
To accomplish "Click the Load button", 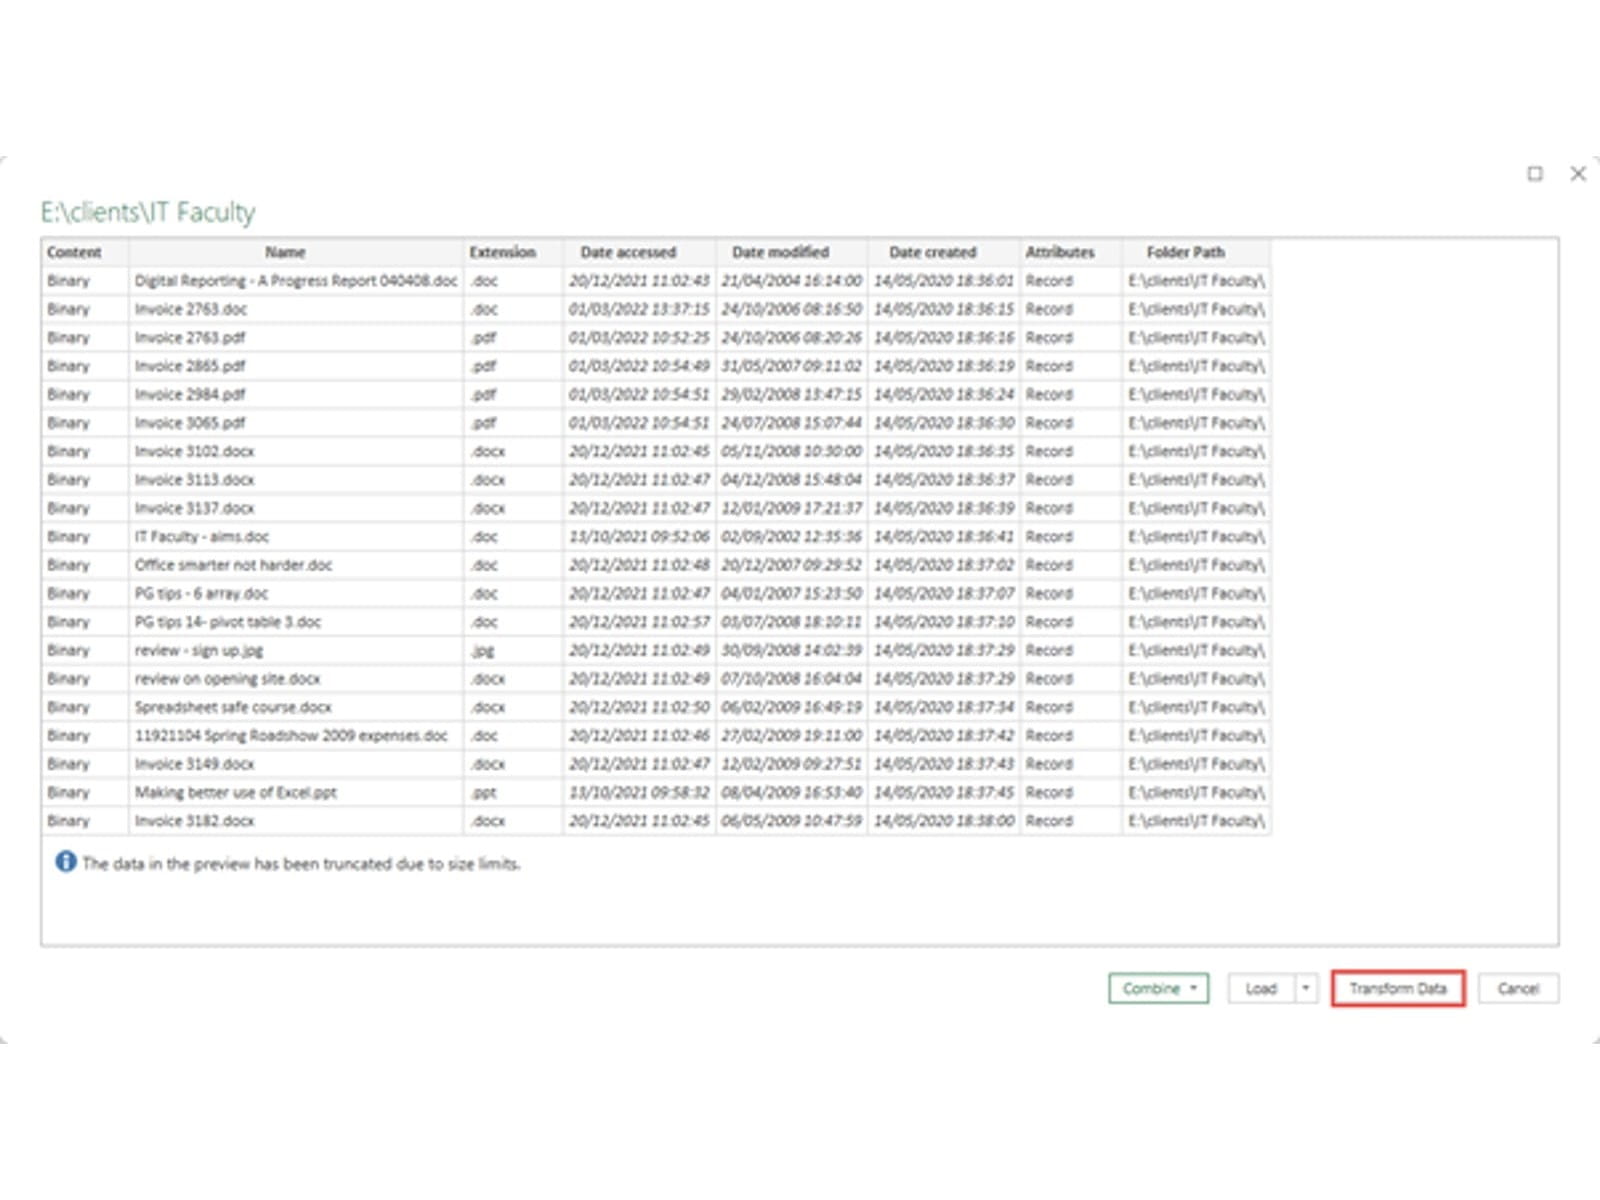I will [1261, 988].
